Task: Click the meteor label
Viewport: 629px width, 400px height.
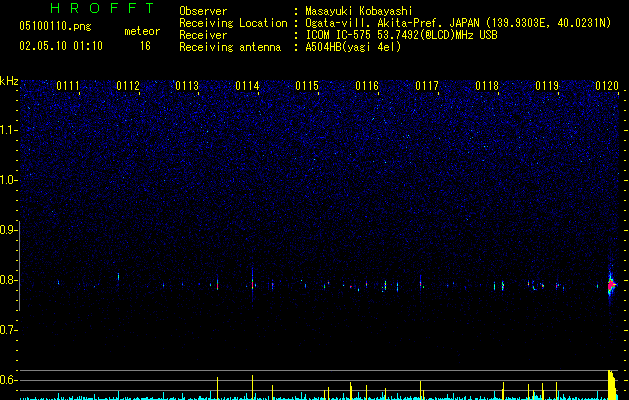Action: 142,31
